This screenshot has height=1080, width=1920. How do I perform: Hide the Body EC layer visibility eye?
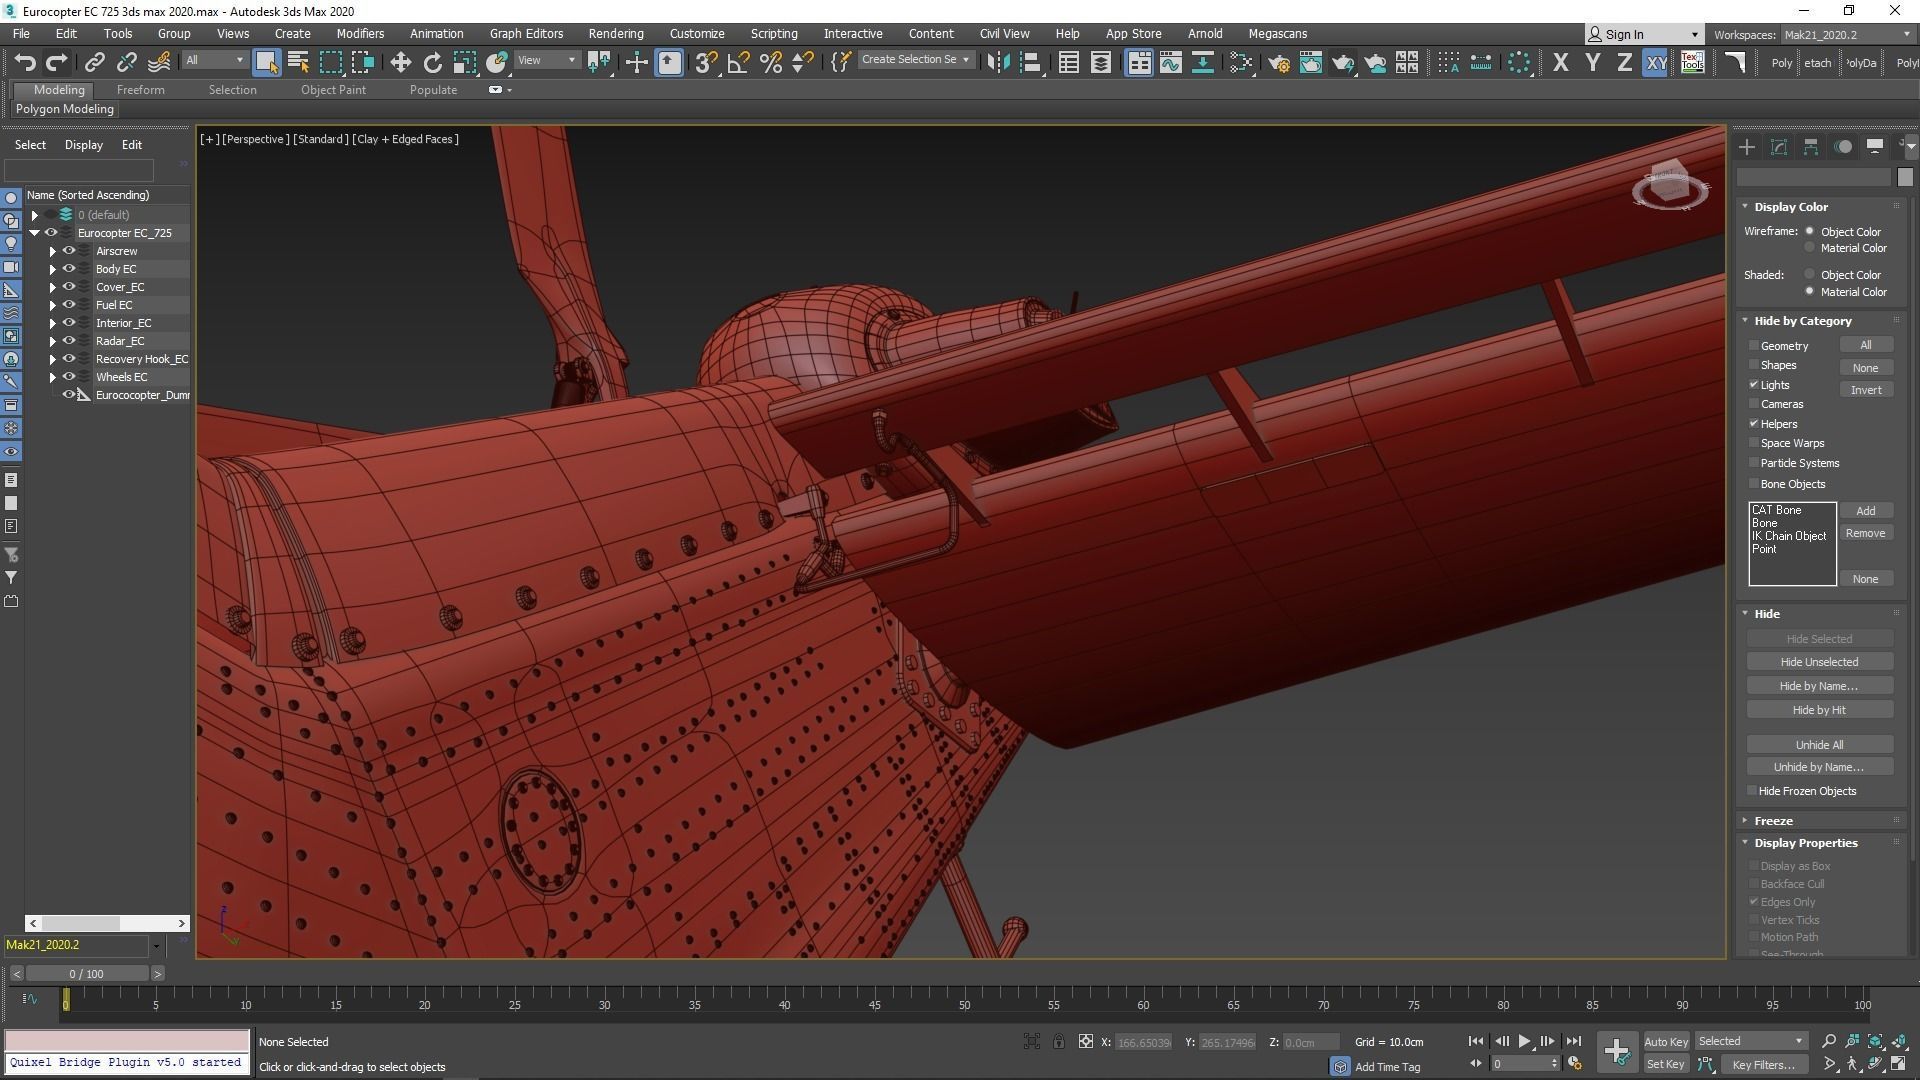[x=70, y=269]
